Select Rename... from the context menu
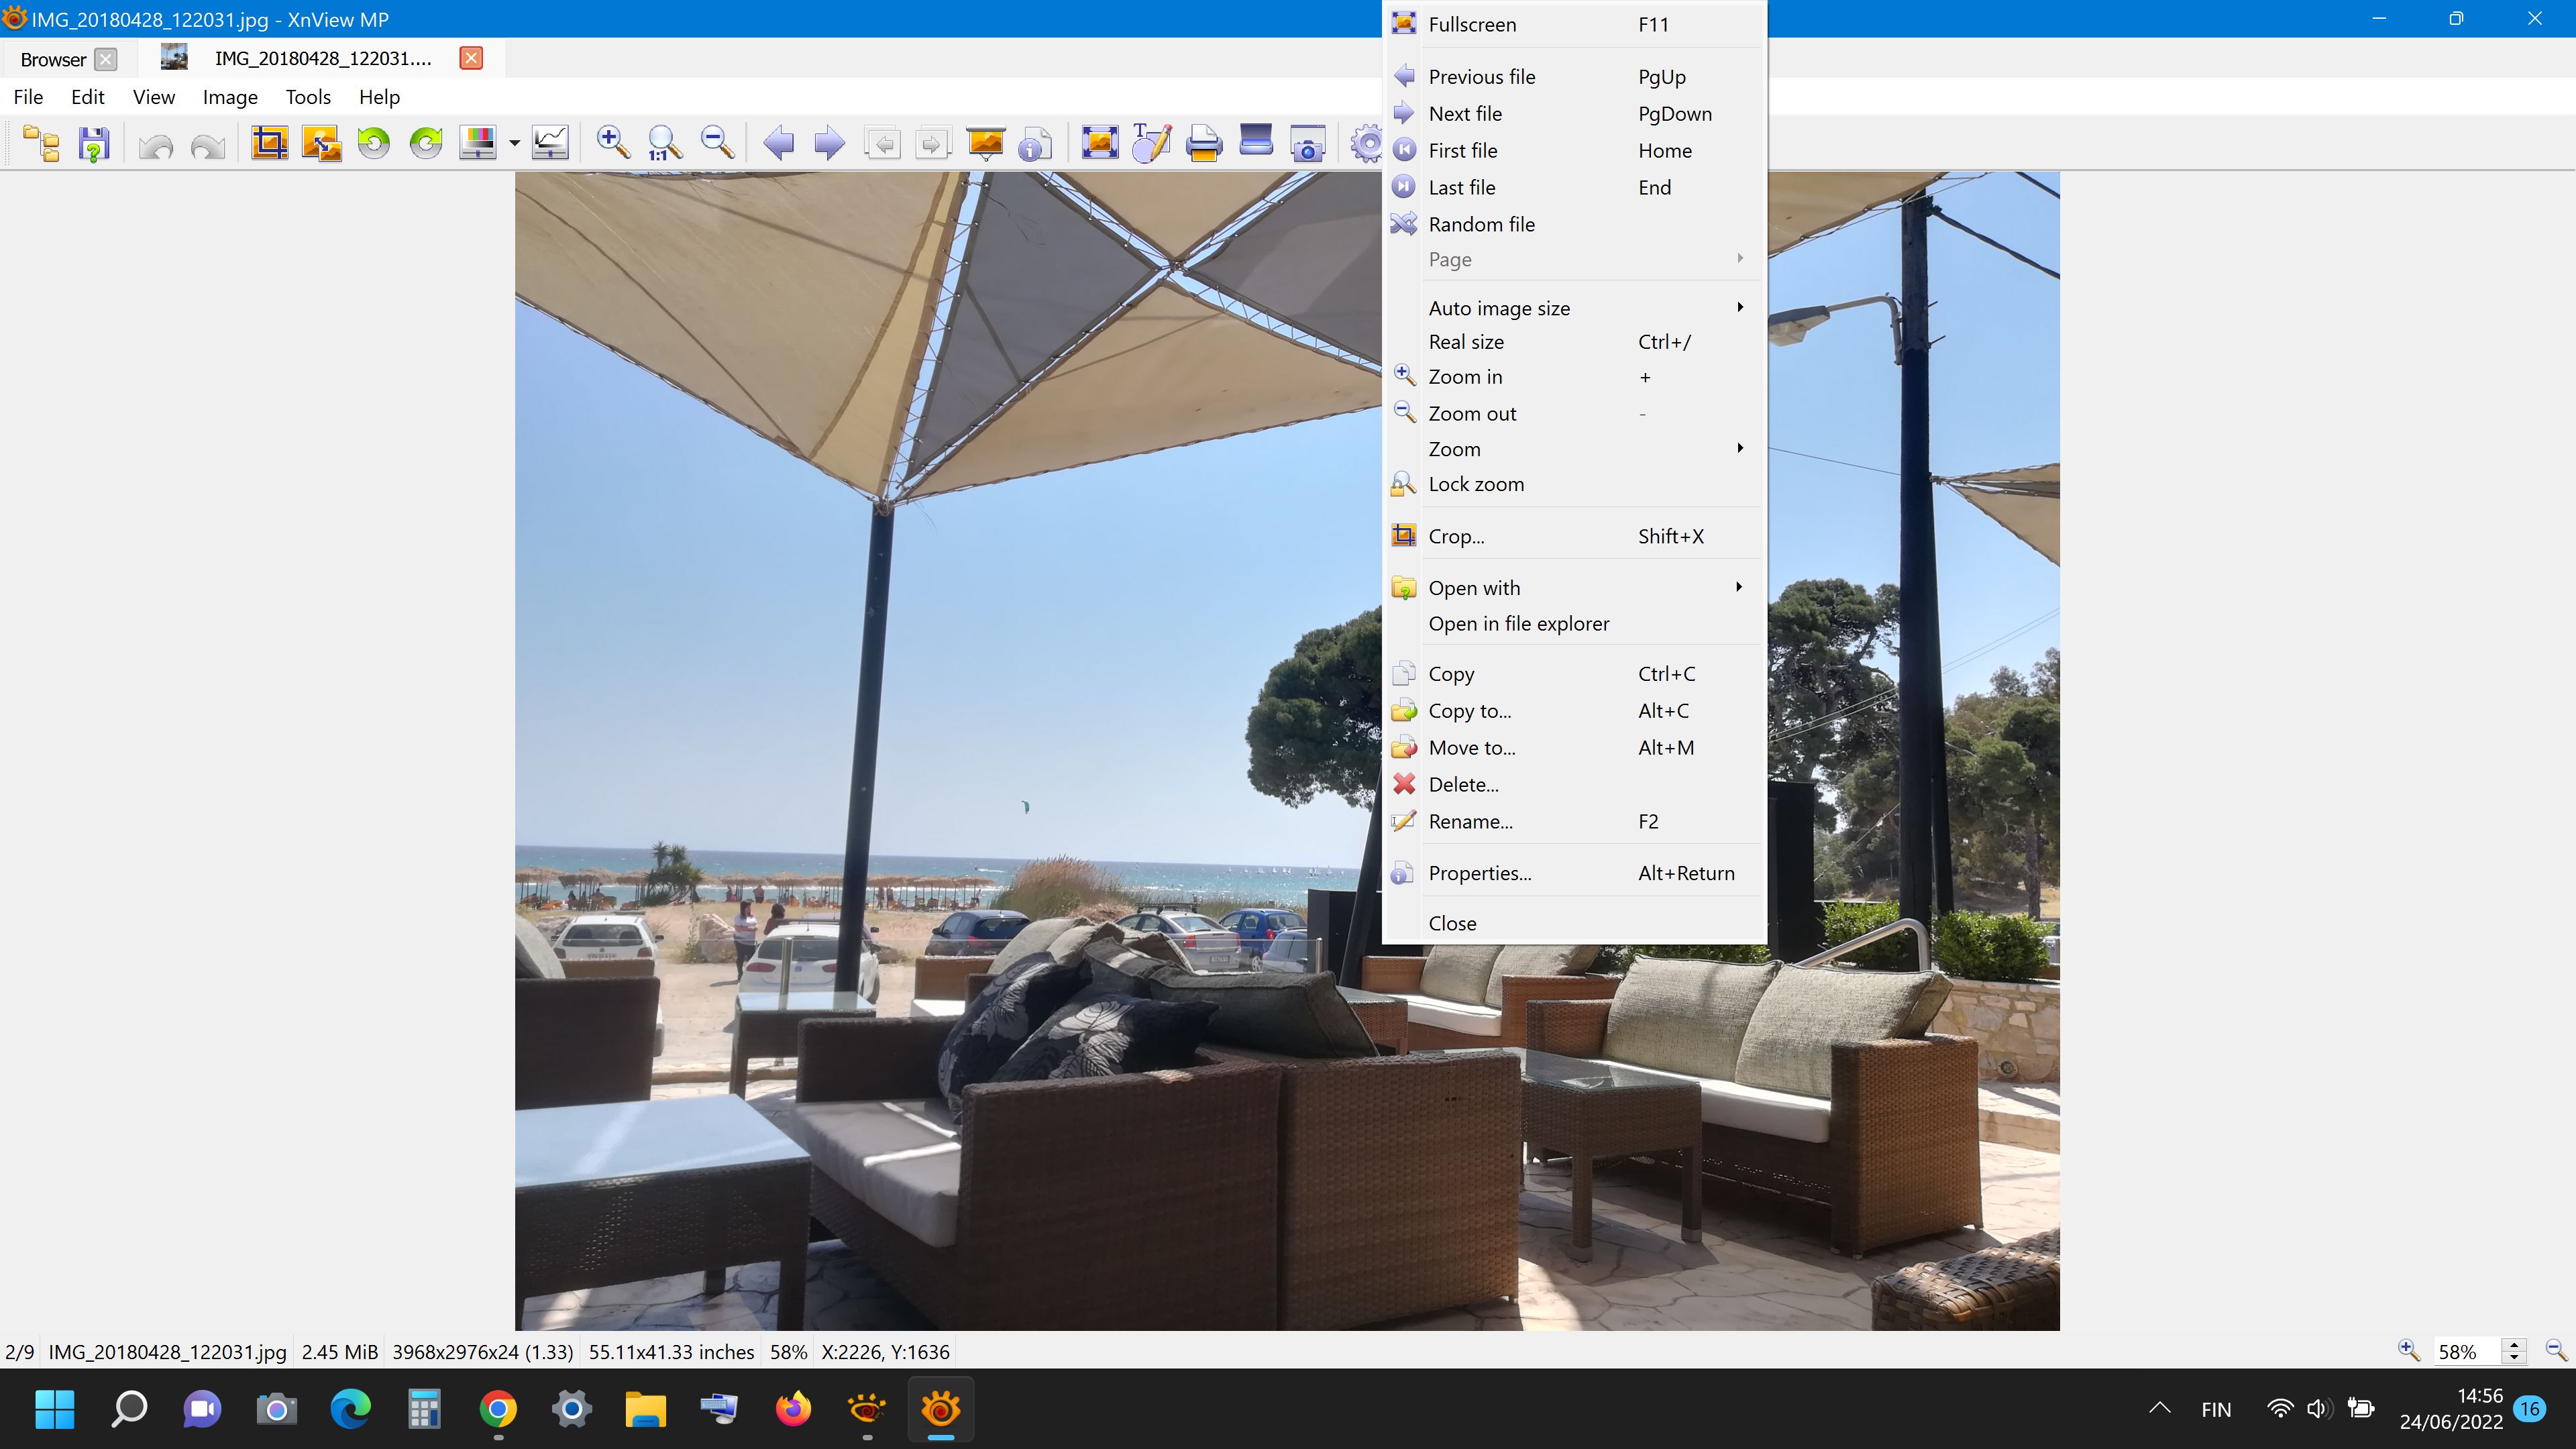Screen dimensions: 2576x1449 pyautogui.click(x=1470, y=821)
